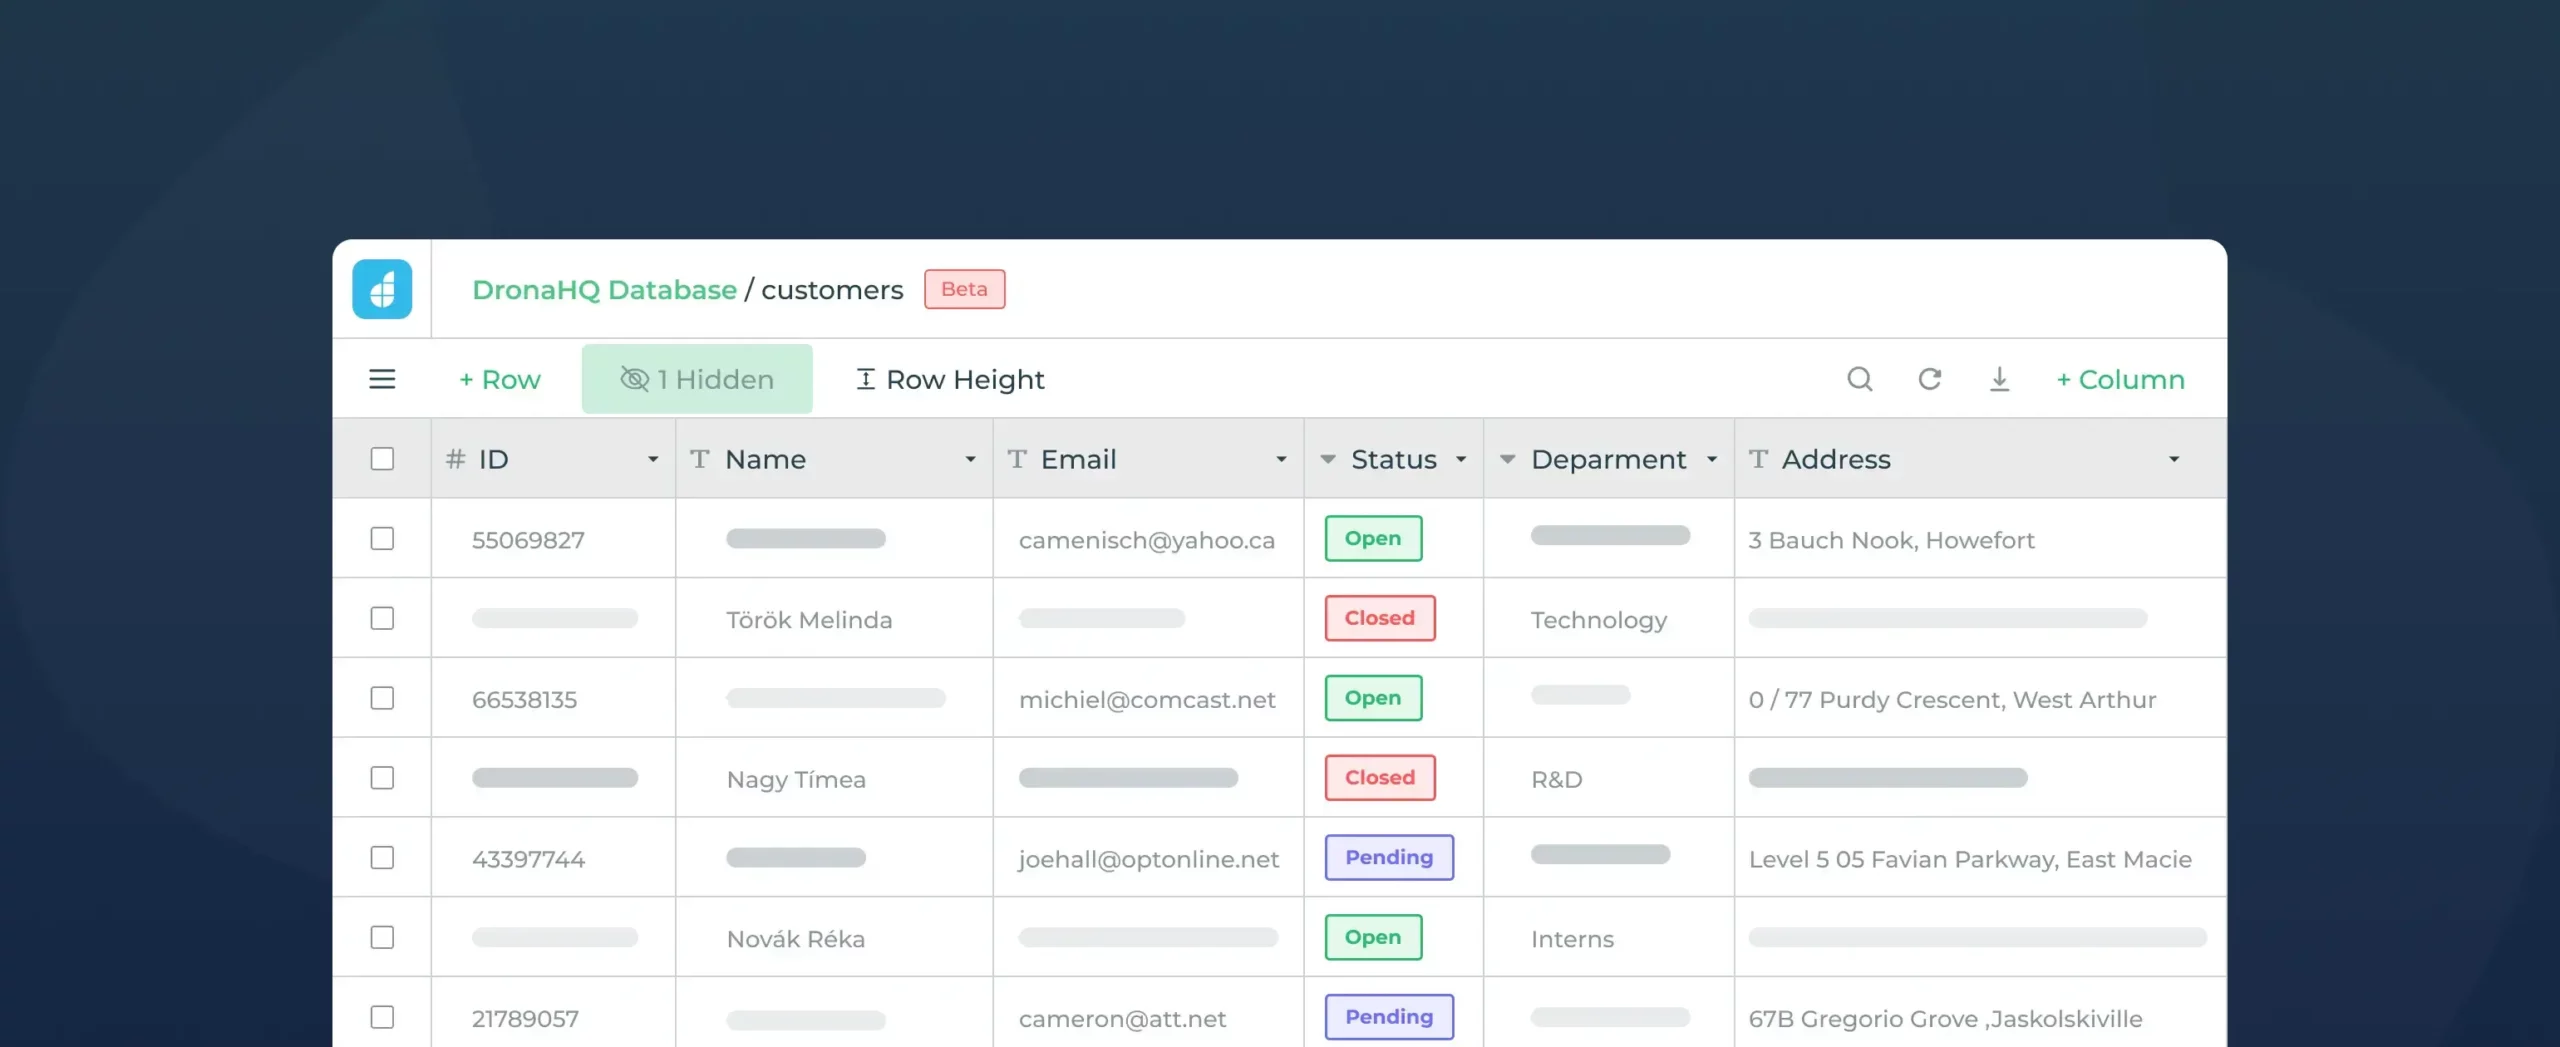Open the Address column dropdown arrow
This screenshot has height=1047, width=2560.
point(2173,459)
